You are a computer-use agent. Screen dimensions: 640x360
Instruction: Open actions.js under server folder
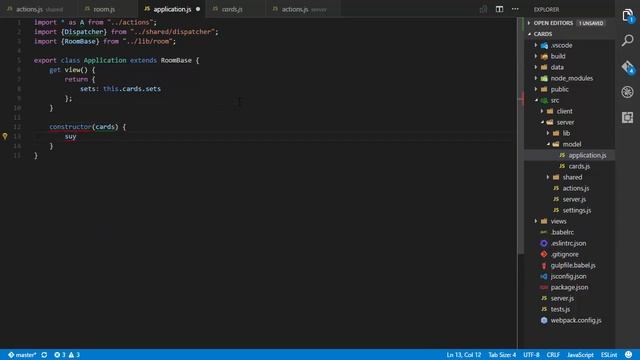[576, 189]
